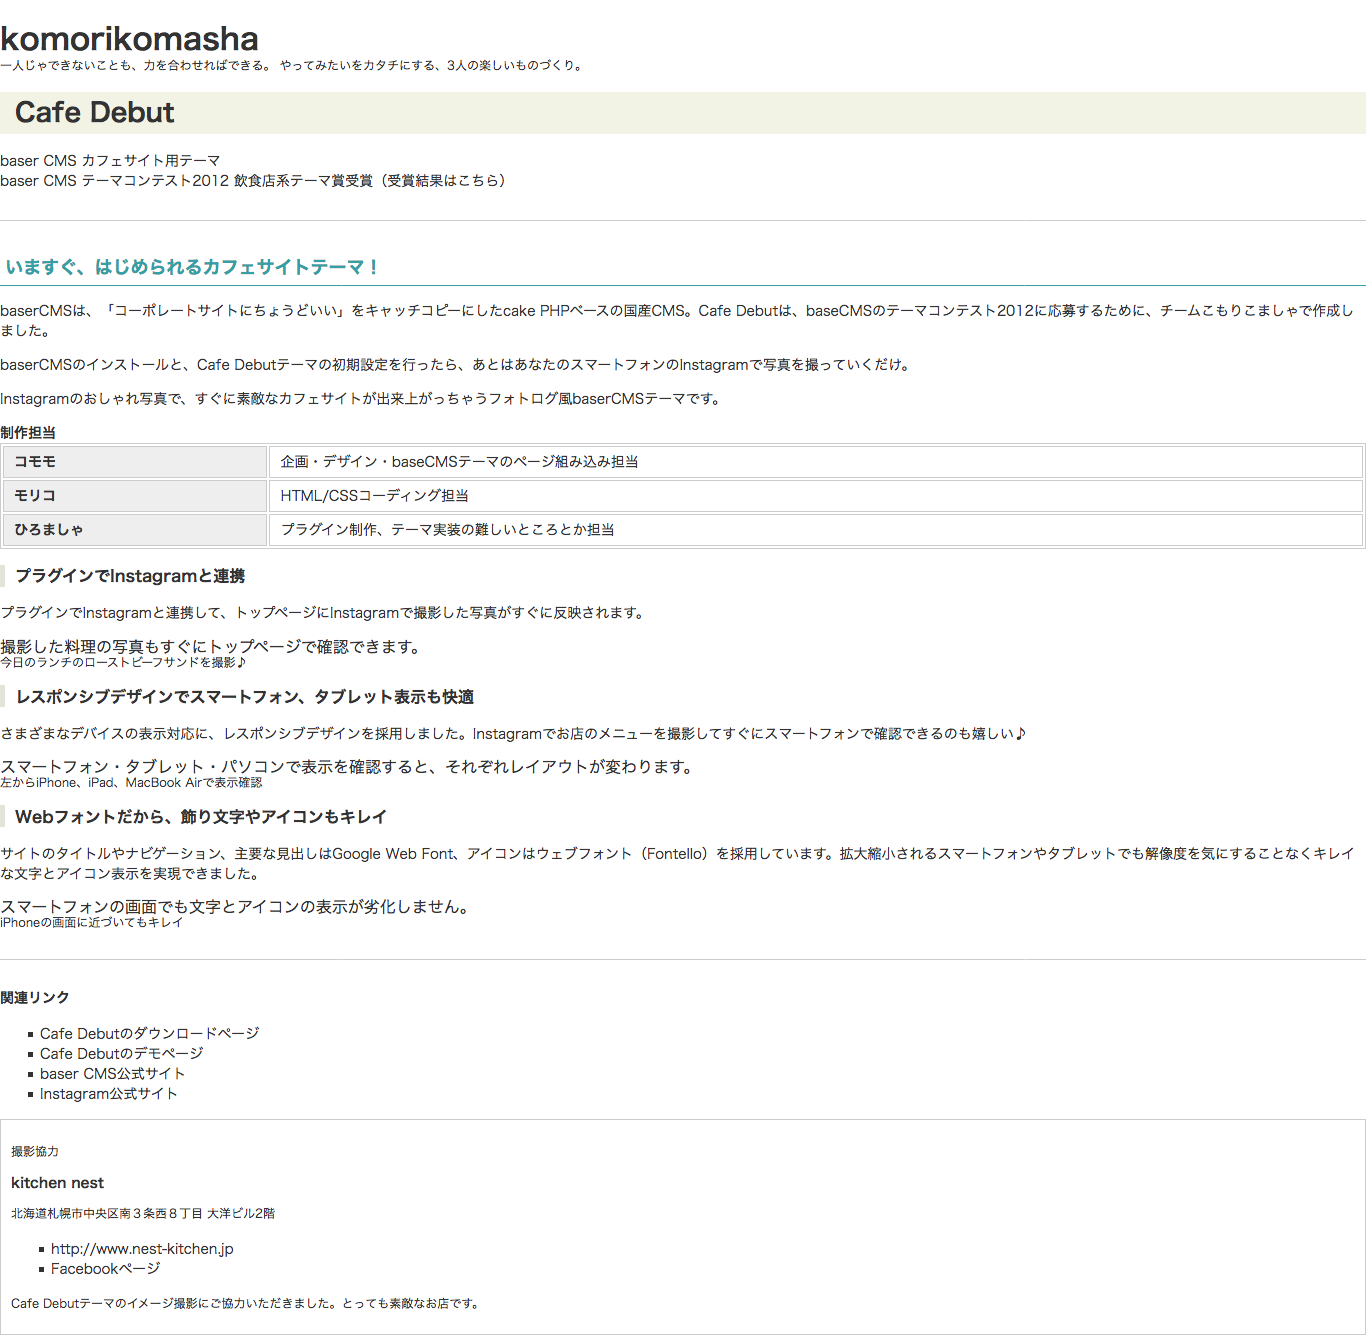Viewport: 1366px width, 1335px height.
Task: Click the Webフォントだから section heading
Action: [x=200, y=817]
